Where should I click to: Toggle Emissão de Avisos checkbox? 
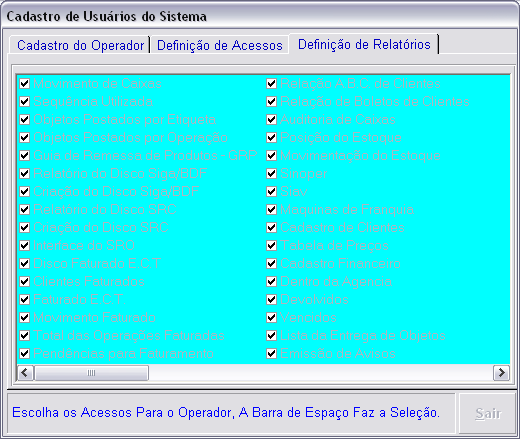pyautogui.click(x=272, y=353)
